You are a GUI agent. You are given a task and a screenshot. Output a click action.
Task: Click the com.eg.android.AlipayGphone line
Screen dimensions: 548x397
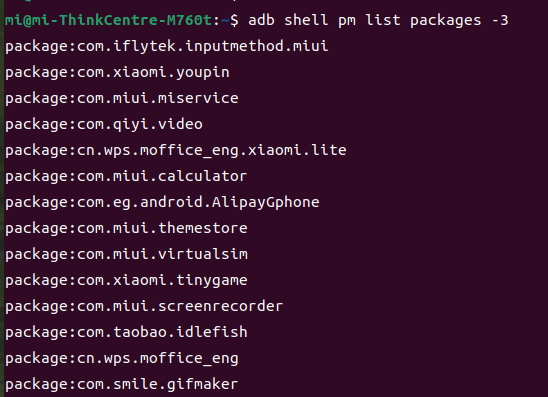click(162, 203)
